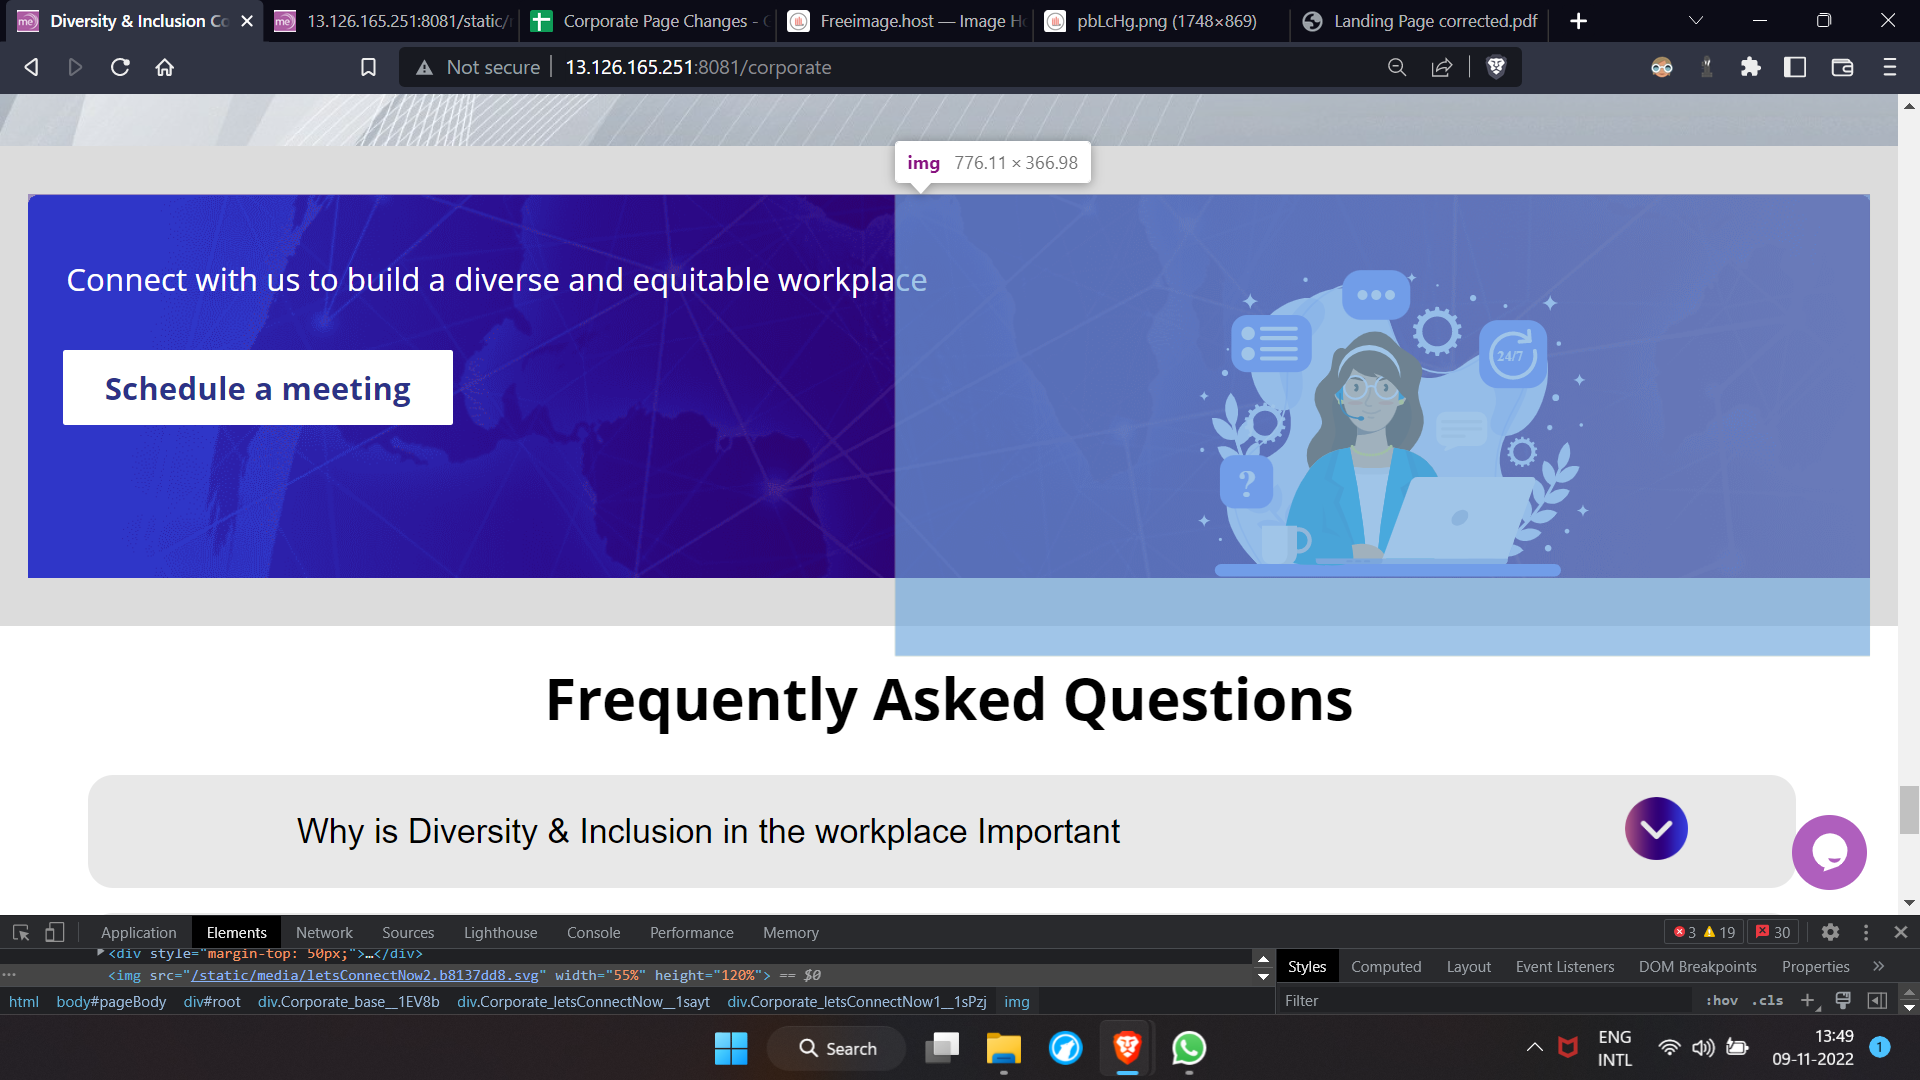Open the 30 issues counter
The width and height of the screenshot is (1920, 1080).
pos(1773,932)
